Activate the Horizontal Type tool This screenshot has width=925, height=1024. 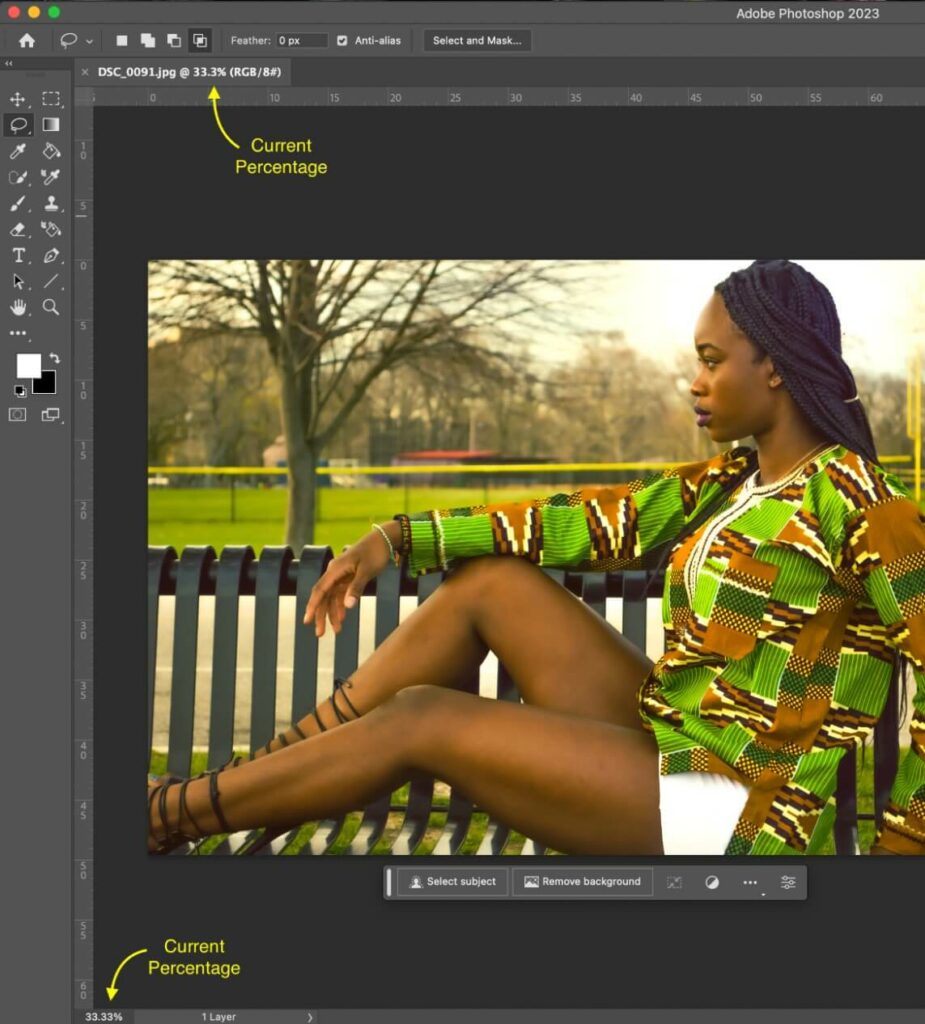point(17,255)
